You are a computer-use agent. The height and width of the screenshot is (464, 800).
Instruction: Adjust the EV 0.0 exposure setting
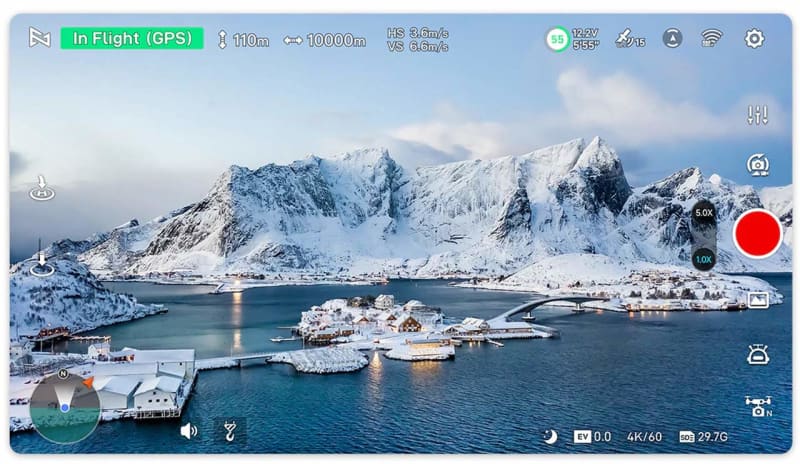point(592,437)
